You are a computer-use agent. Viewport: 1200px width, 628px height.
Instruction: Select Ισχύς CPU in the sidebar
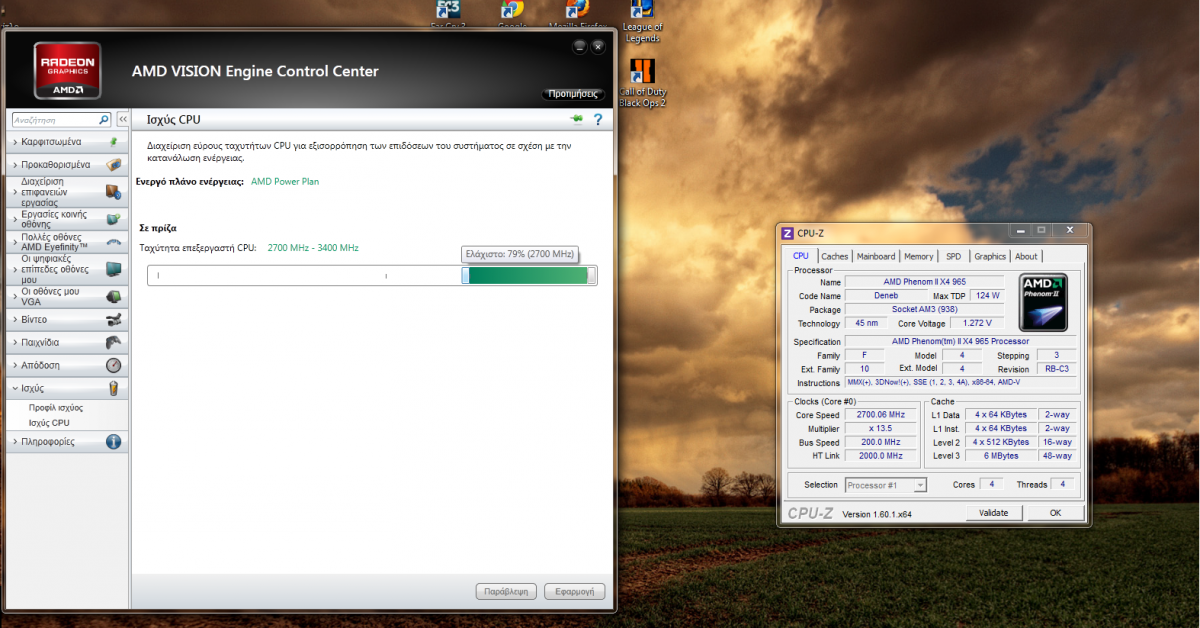click(x=49, y=423)
